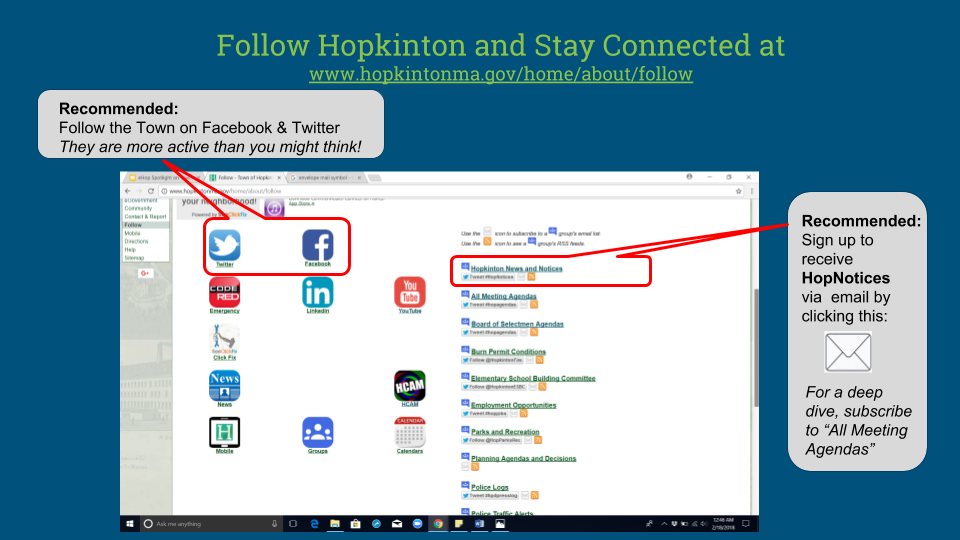Open Burn Permit Conditions link

[508, 351]
